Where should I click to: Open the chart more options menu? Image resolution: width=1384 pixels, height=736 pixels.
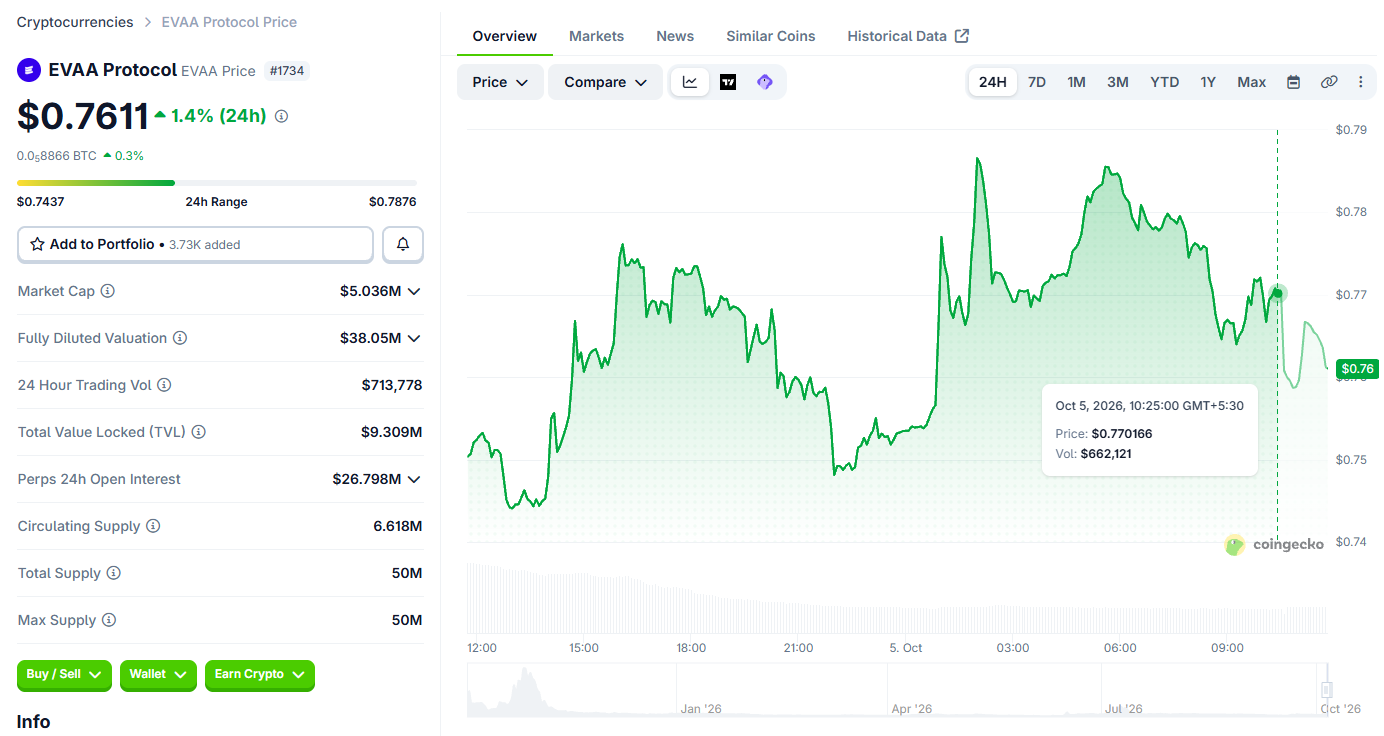coord(1361,82)
